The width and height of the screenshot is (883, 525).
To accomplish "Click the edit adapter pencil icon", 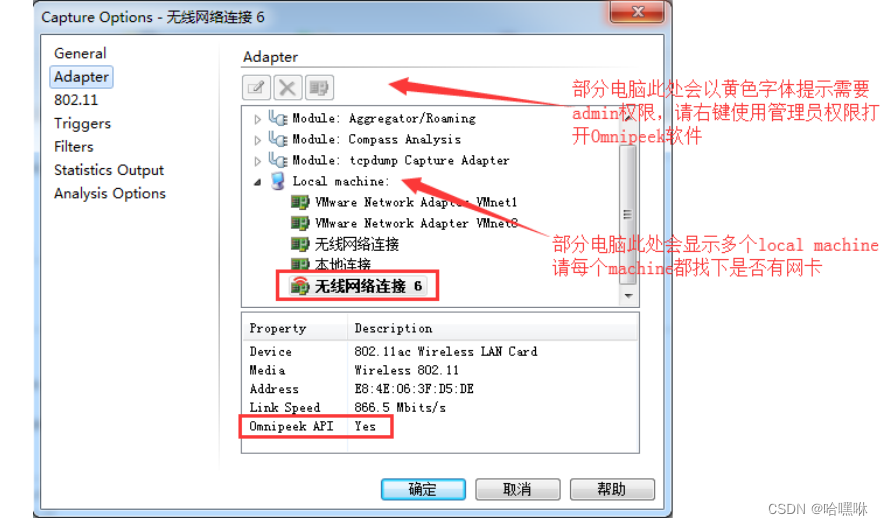I will (256, 88).
